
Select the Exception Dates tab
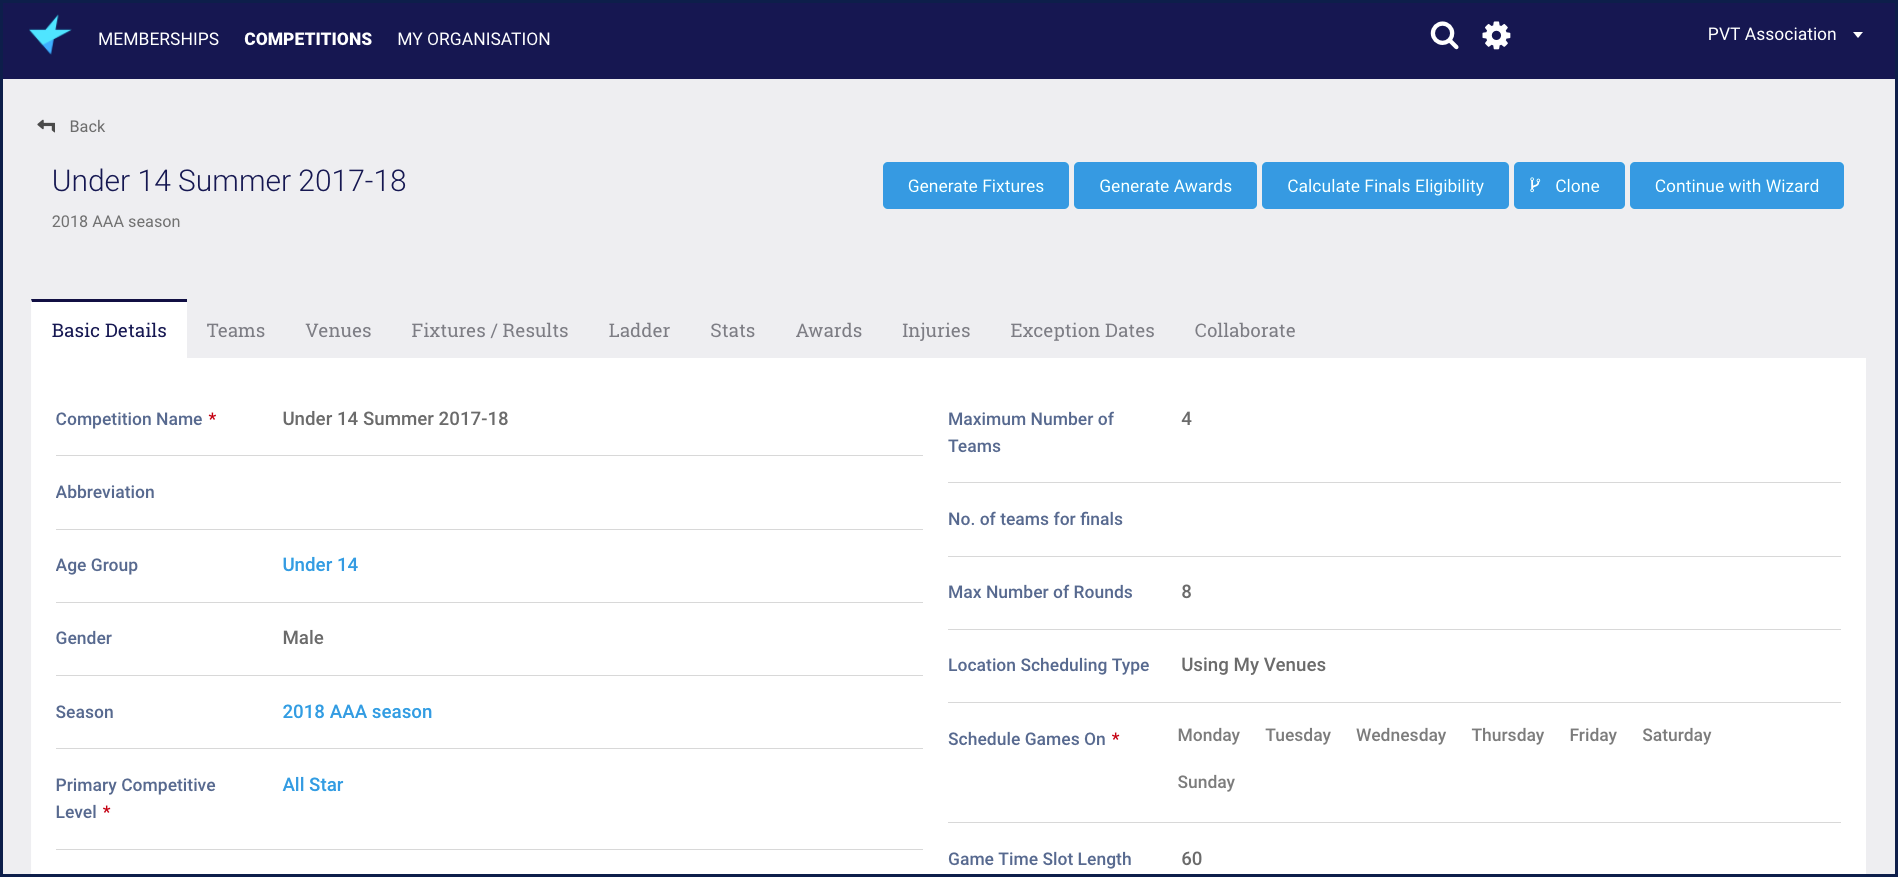[x=1081, y=331]
